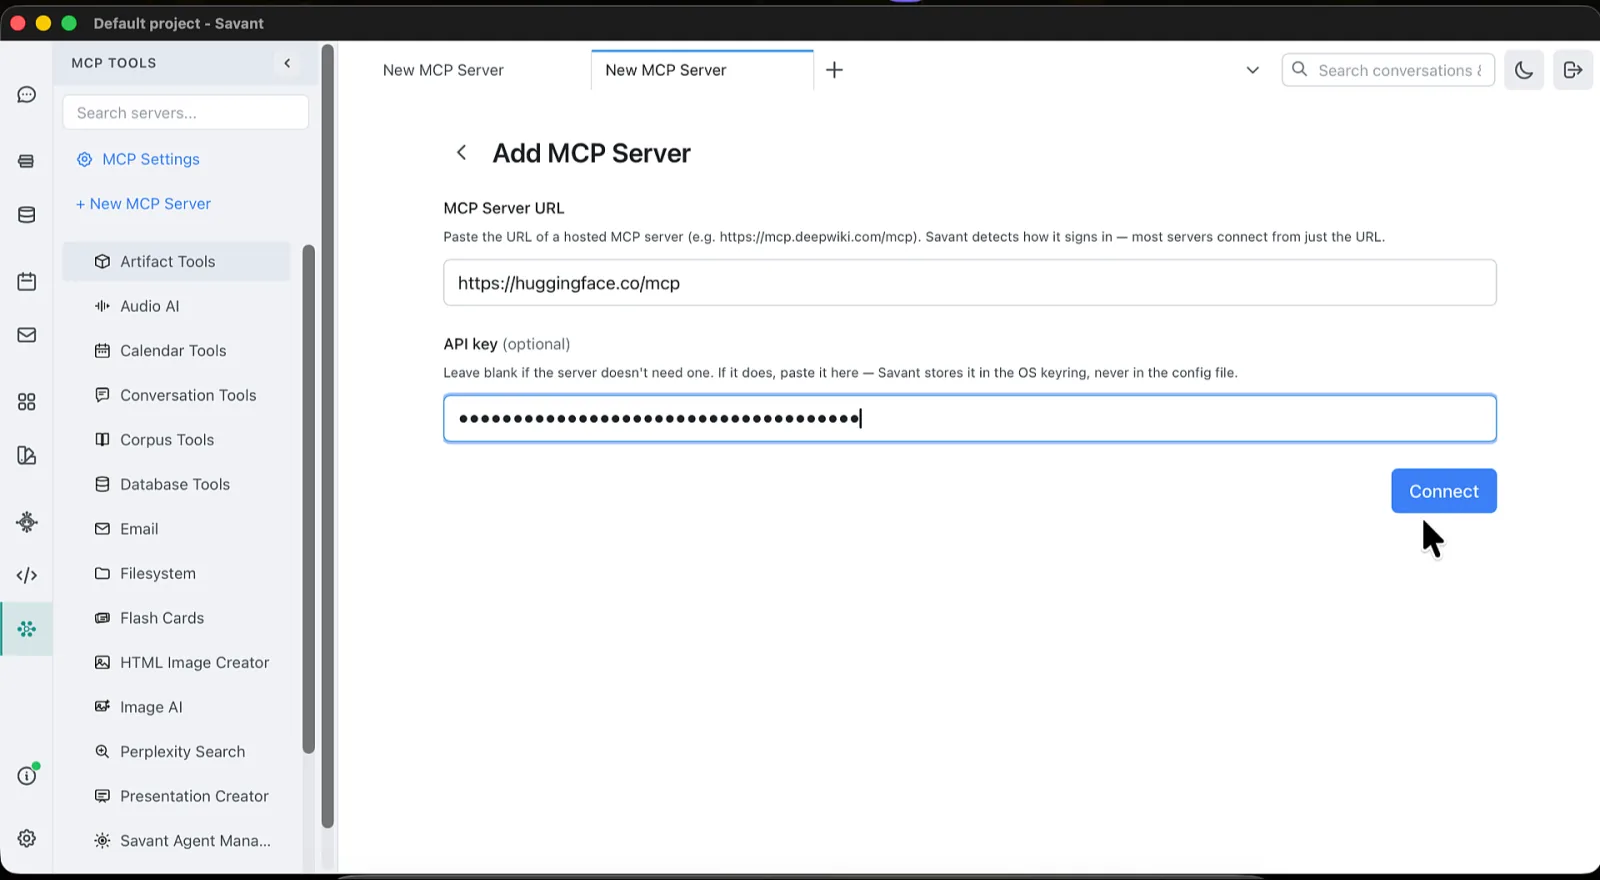Open Calendar Tools server
This screenshot has height=880, width=1600.
[177, 351]
